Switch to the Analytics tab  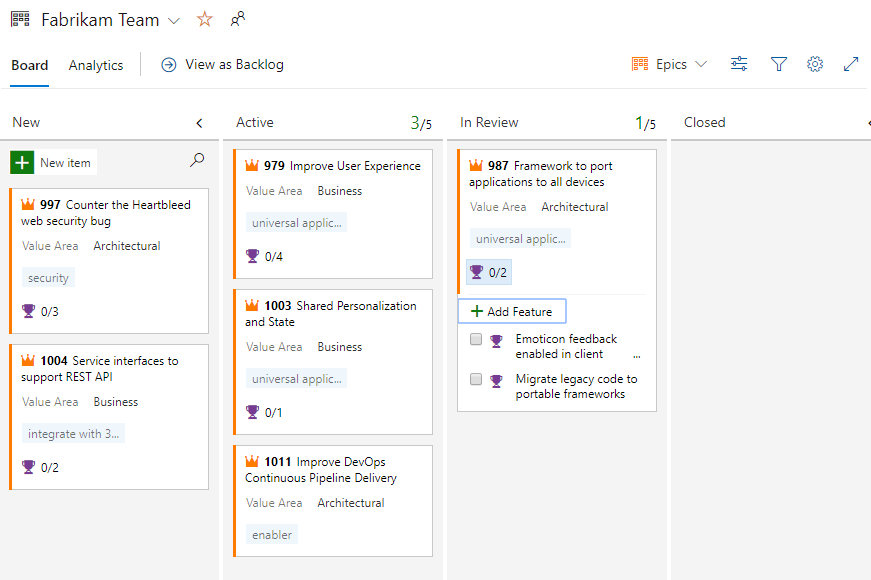(96, 65)
